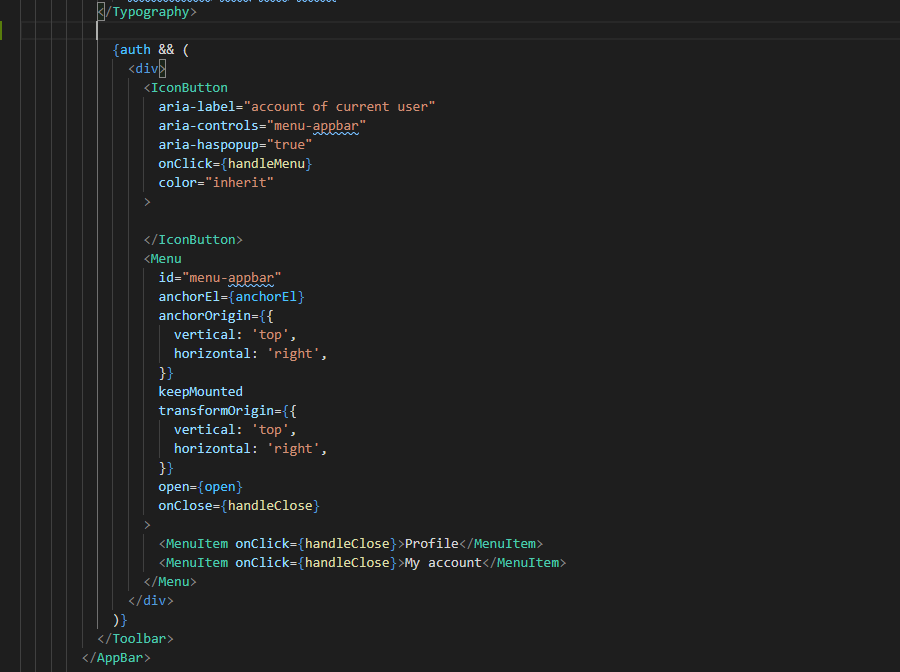The height and width of the screenshot is (672, 900).
Task: Click the closing AppBar tag
Action: click(x=115, y=657)
